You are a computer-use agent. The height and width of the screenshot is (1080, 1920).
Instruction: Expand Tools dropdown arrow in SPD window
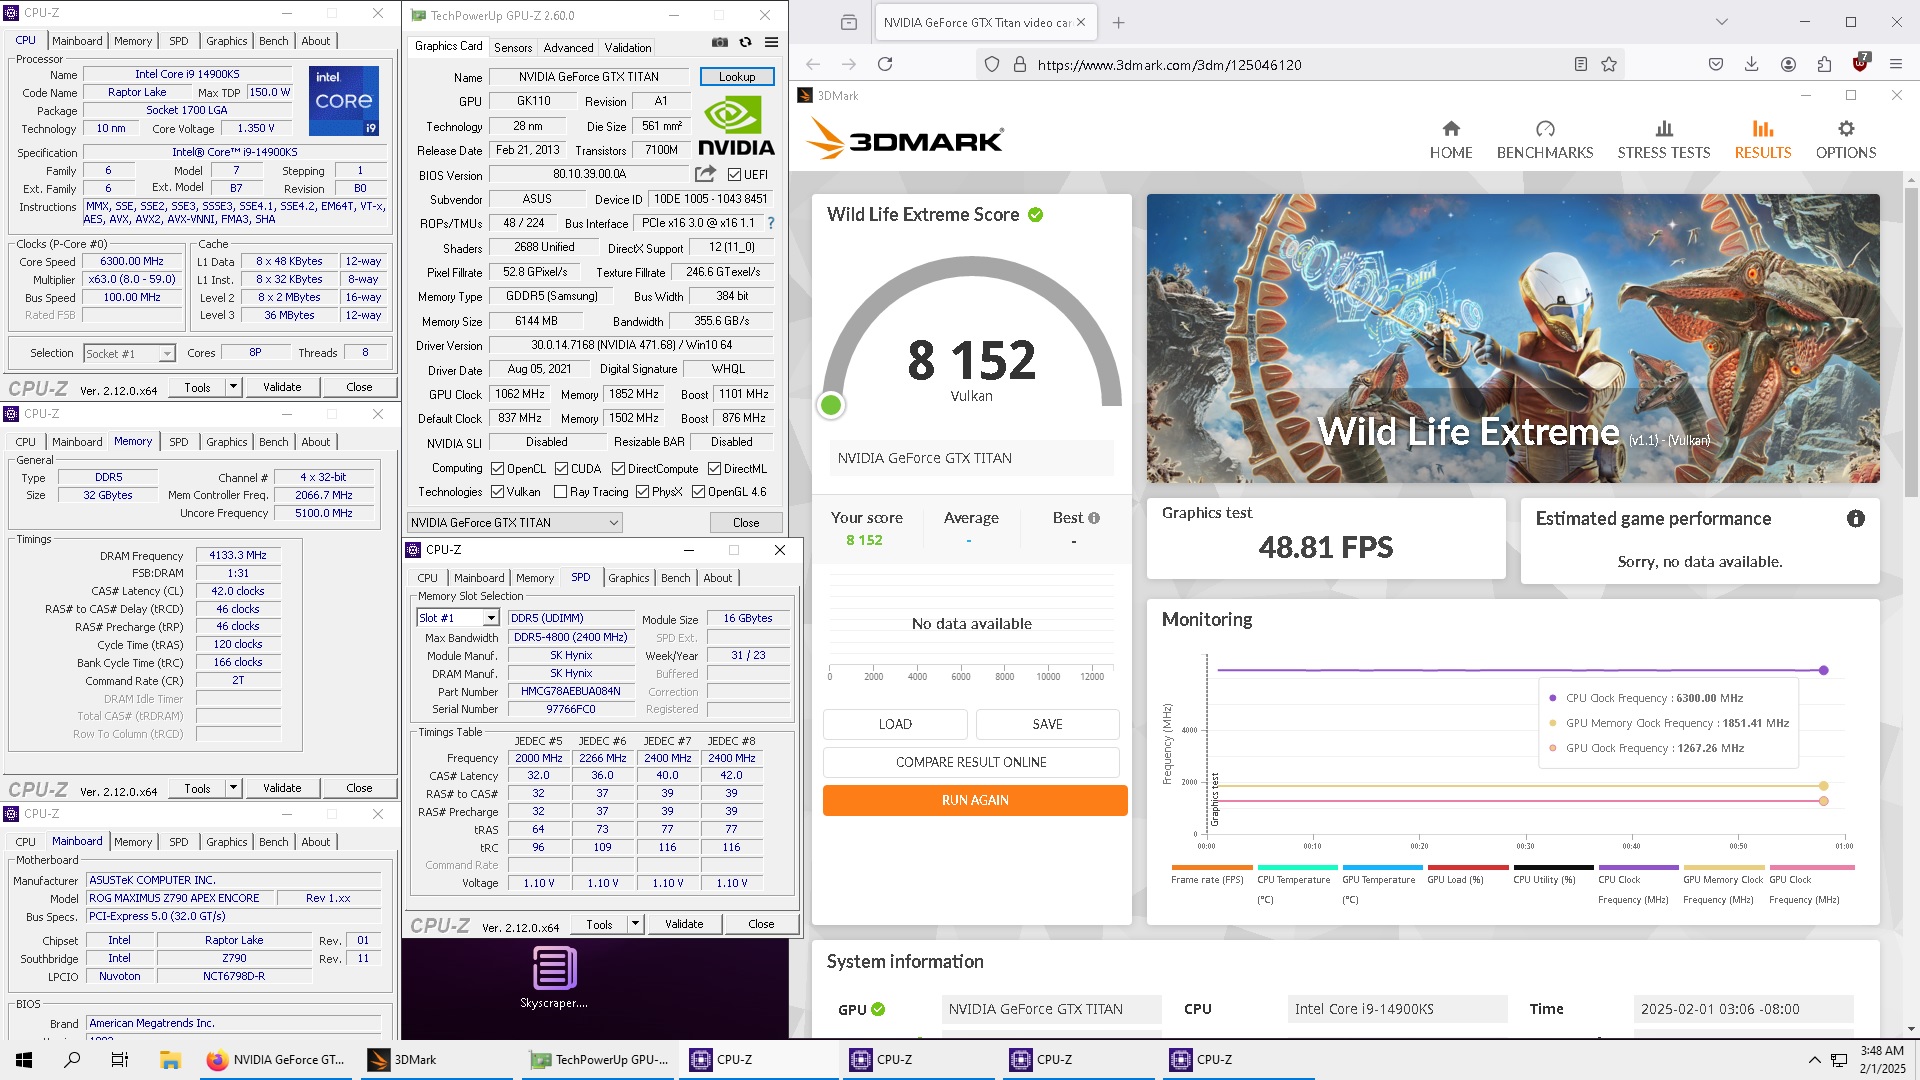click(x=635, y=924)
